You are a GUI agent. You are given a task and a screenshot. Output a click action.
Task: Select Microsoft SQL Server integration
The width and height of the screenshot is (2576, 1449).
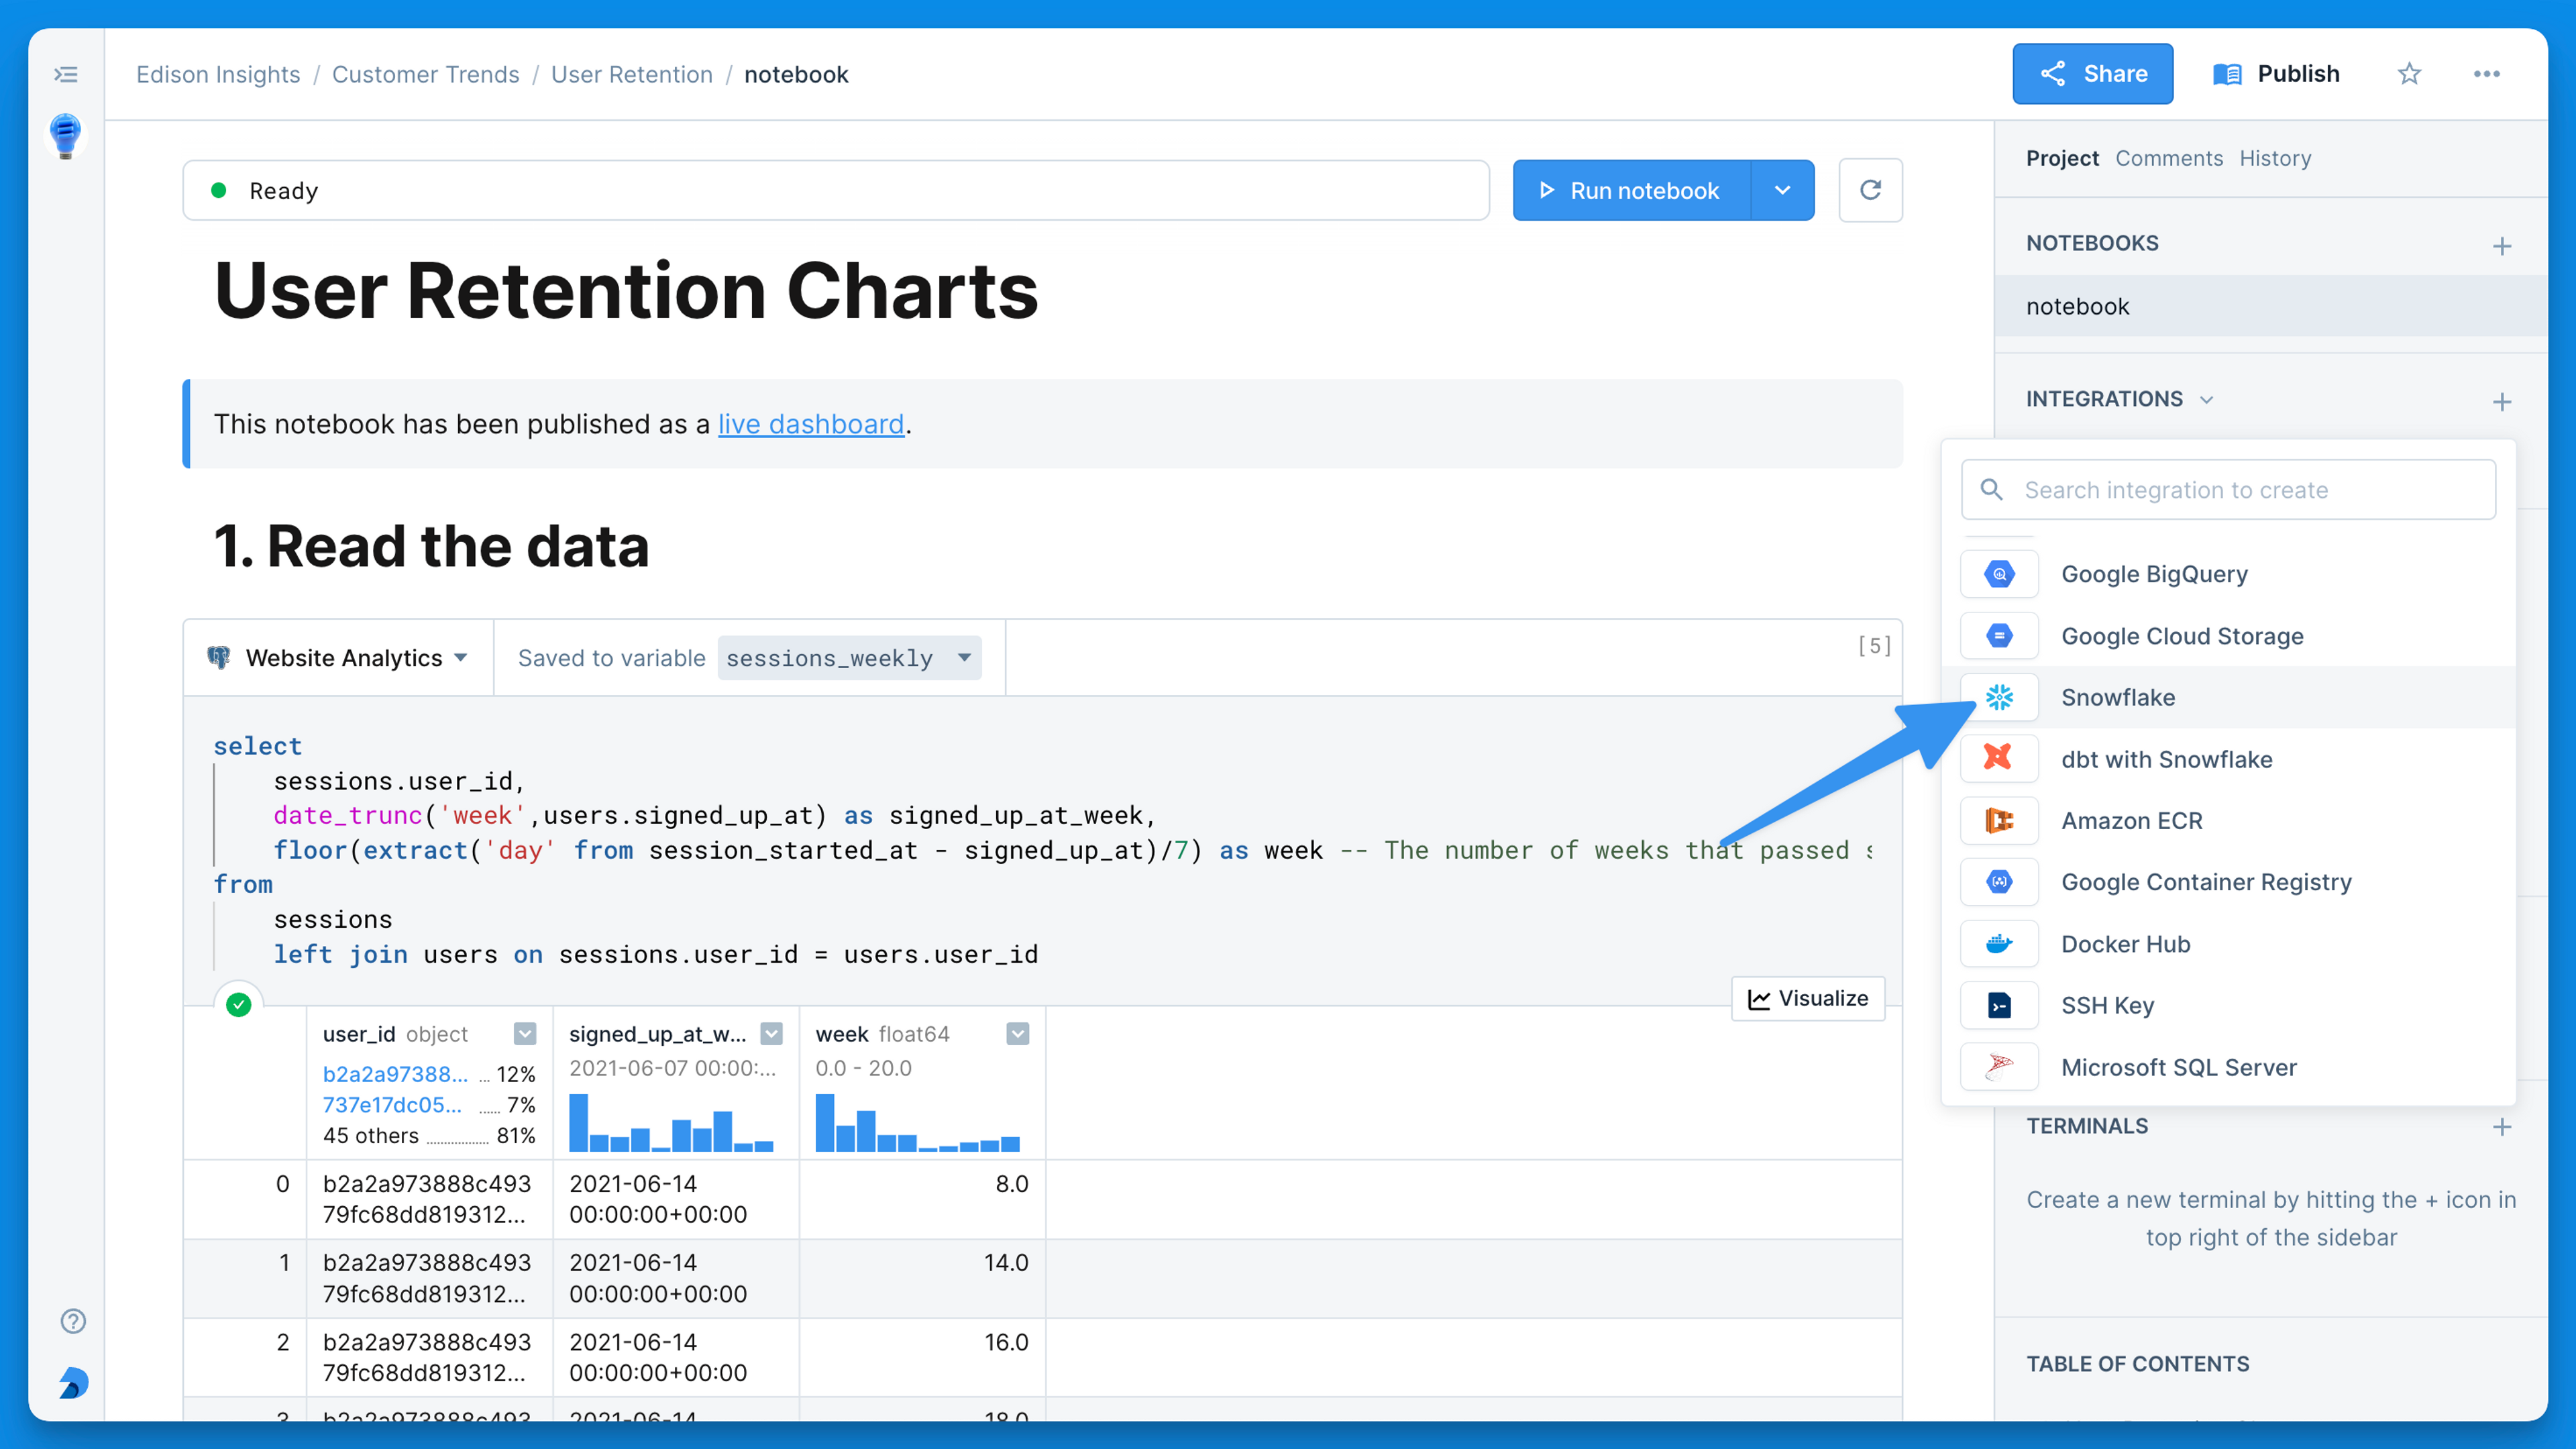coord(2228,1067)
